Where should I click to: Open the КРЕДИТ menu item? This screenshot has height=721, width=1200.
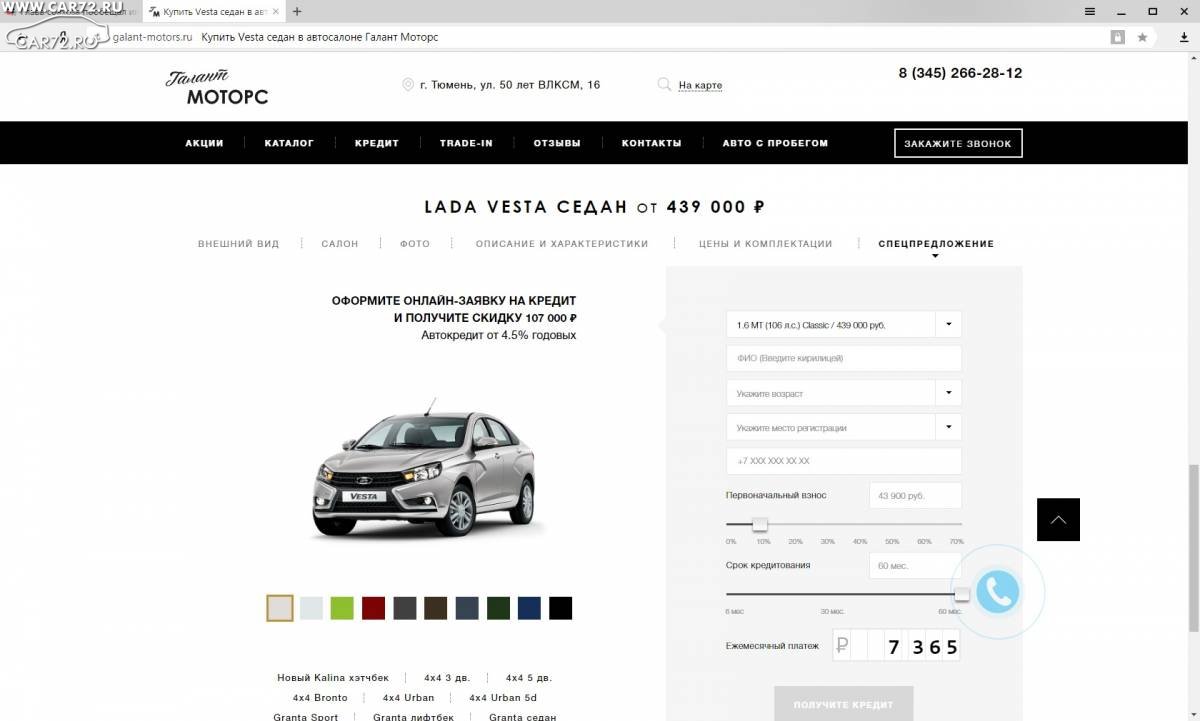point(377,143)
